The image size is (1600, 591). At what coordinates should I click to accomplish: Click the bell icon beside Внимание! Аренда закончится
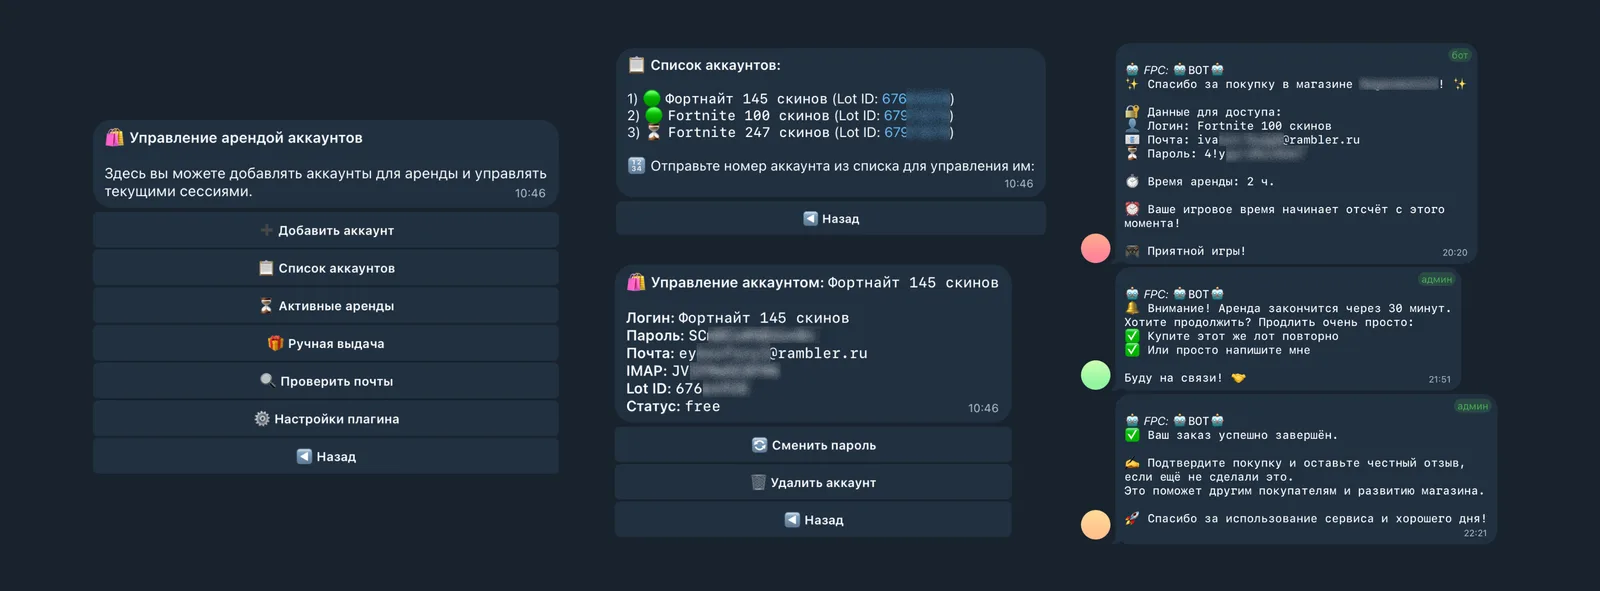[x=1132, y=308]
